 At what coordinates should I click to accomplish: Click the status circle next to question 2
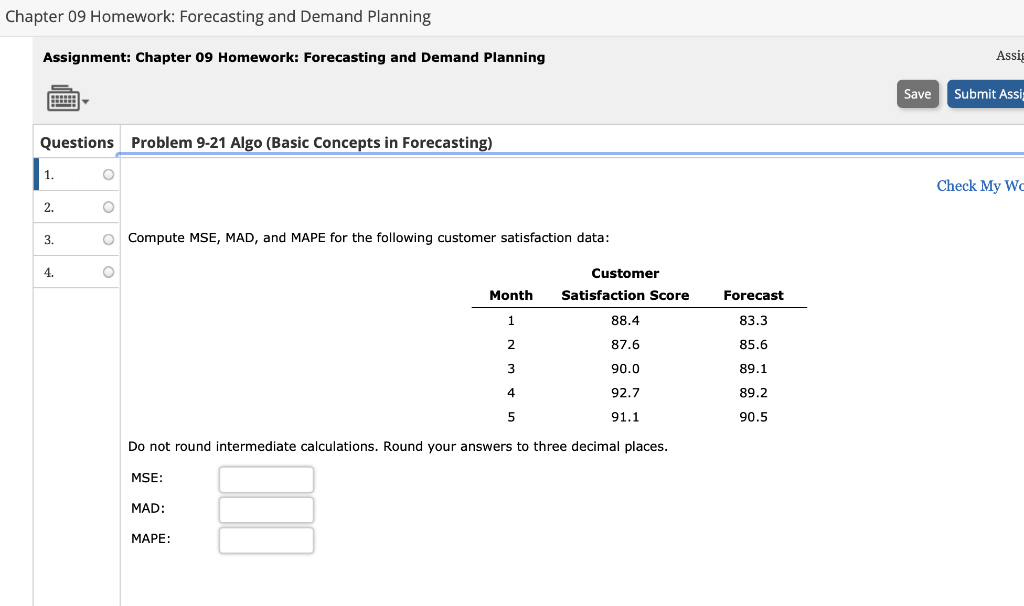[x=107, y=207]
